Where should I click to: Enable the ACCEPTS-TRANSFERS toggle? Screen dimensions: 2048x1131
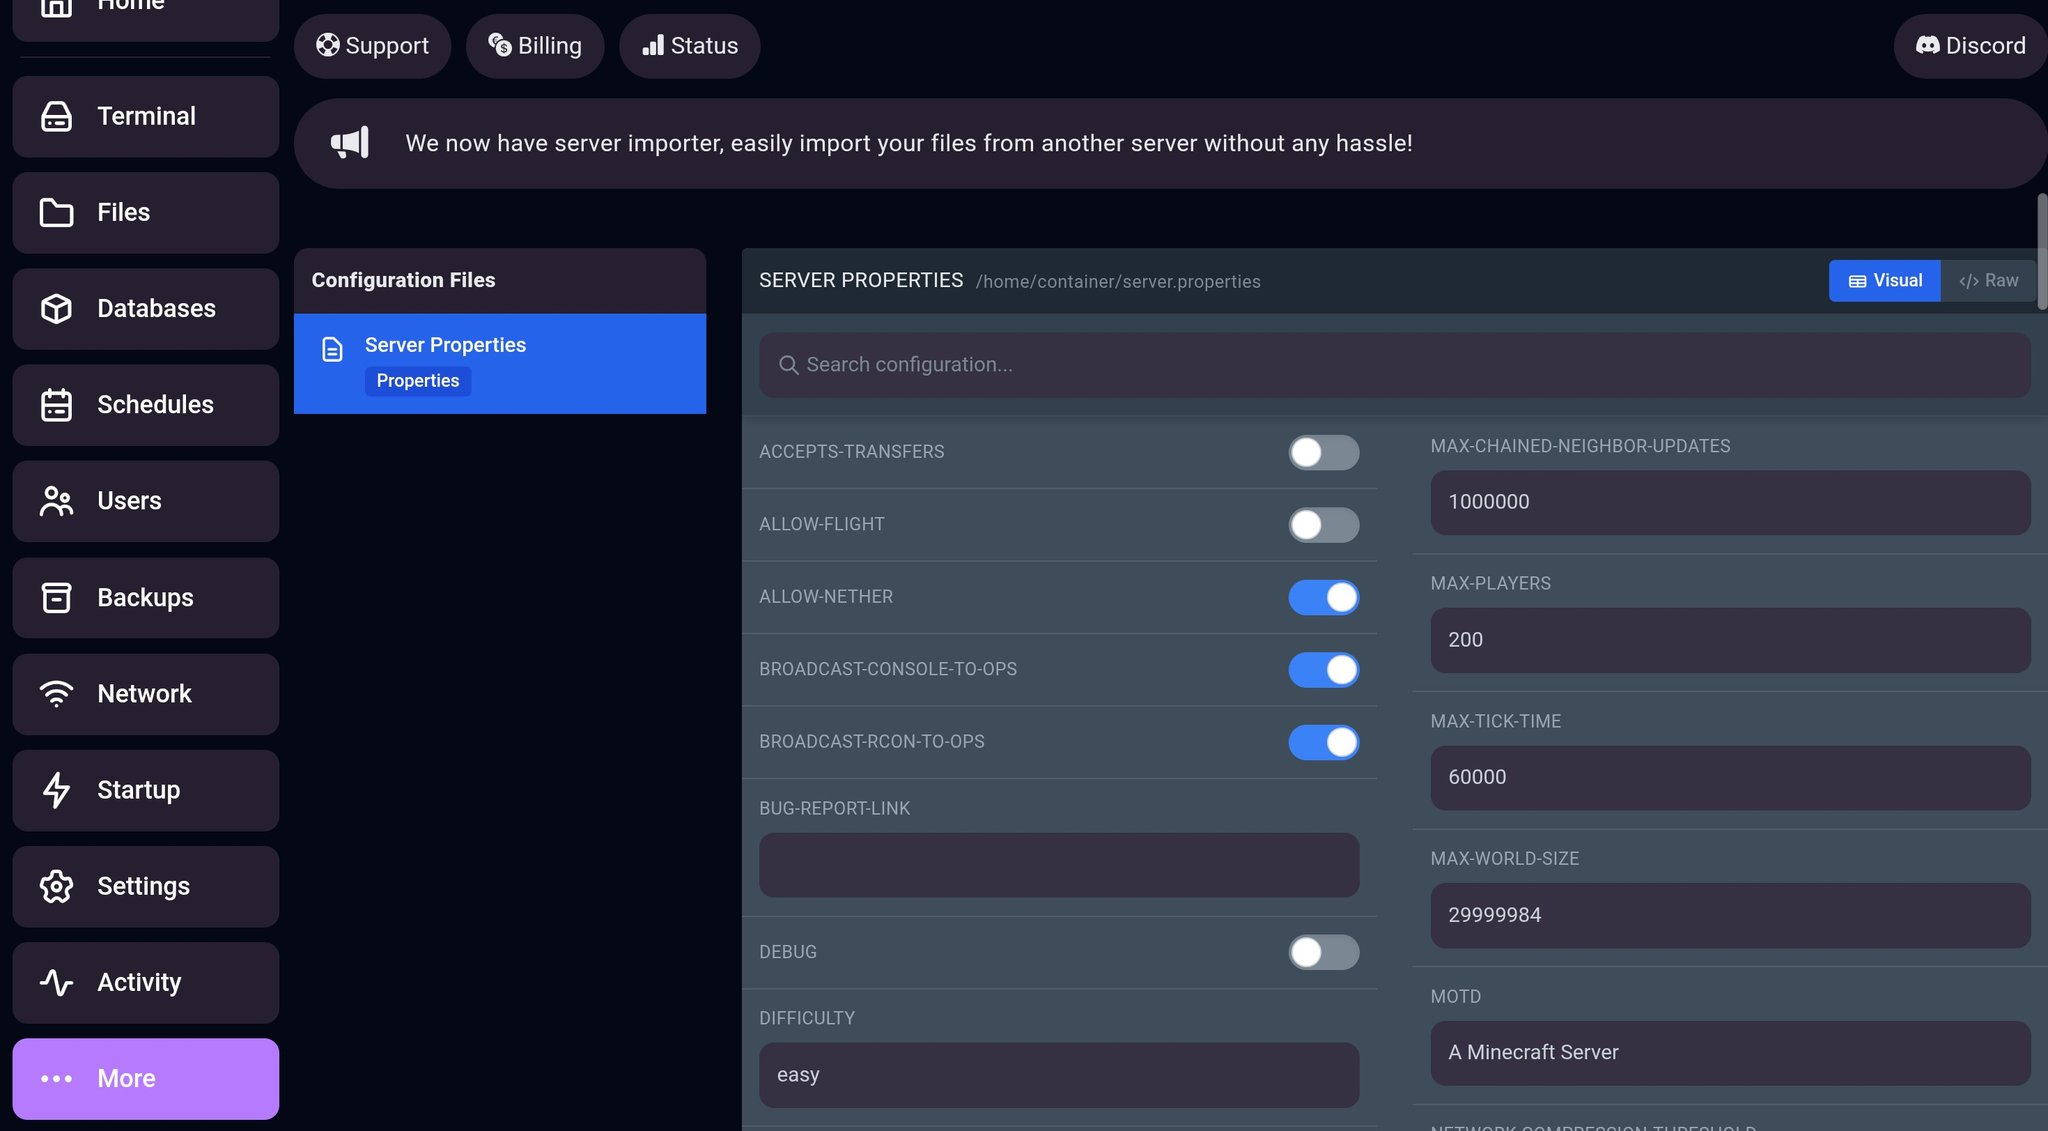pyautogui.click(x=1323, y=452)
